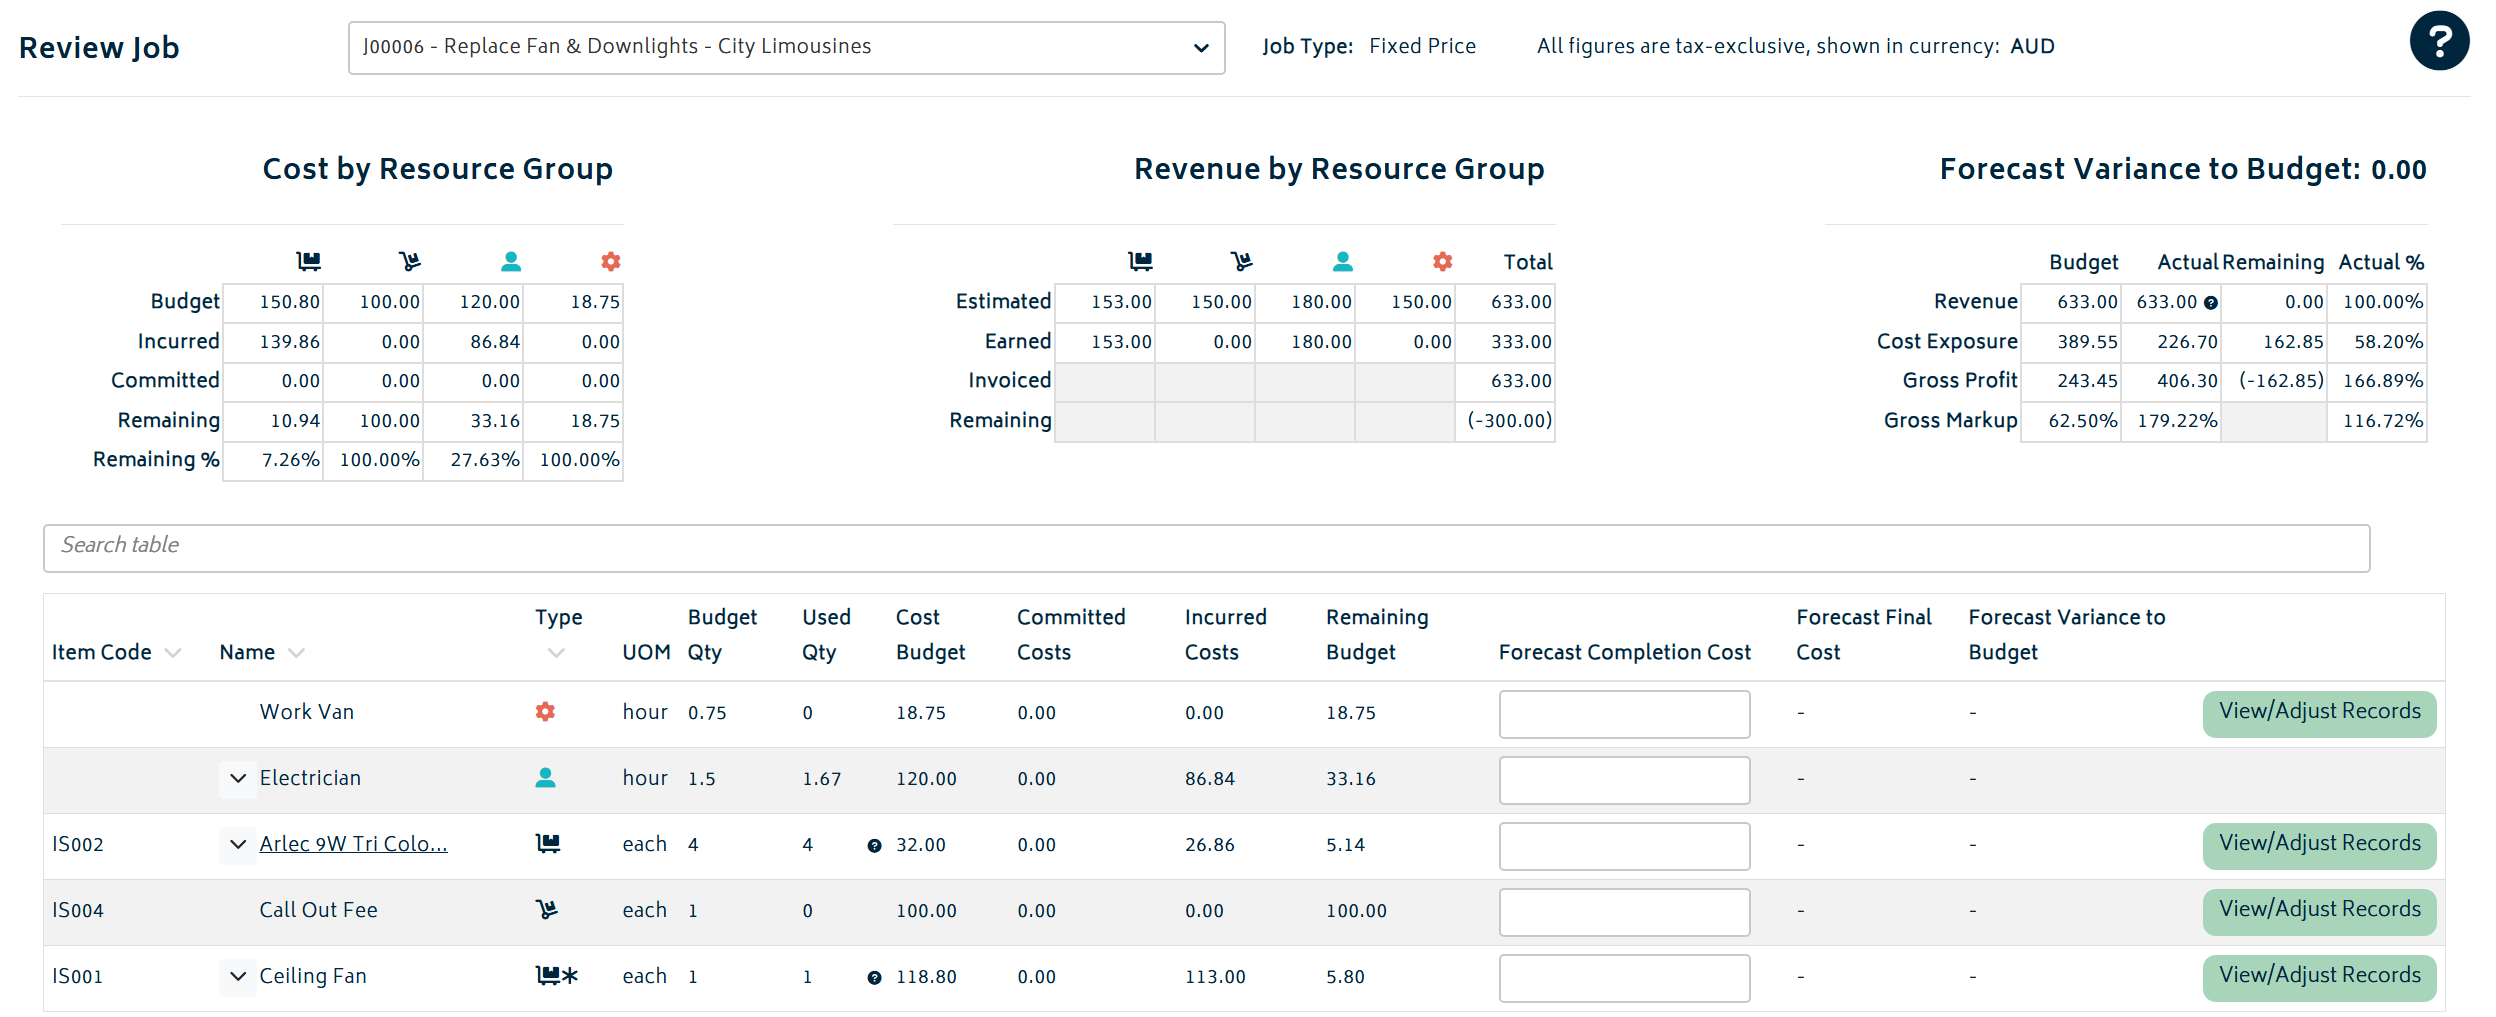Click Forecast Completion Cost field for Work Van
This screenshot has height=1017, width=2496.
coord(1624,714)
